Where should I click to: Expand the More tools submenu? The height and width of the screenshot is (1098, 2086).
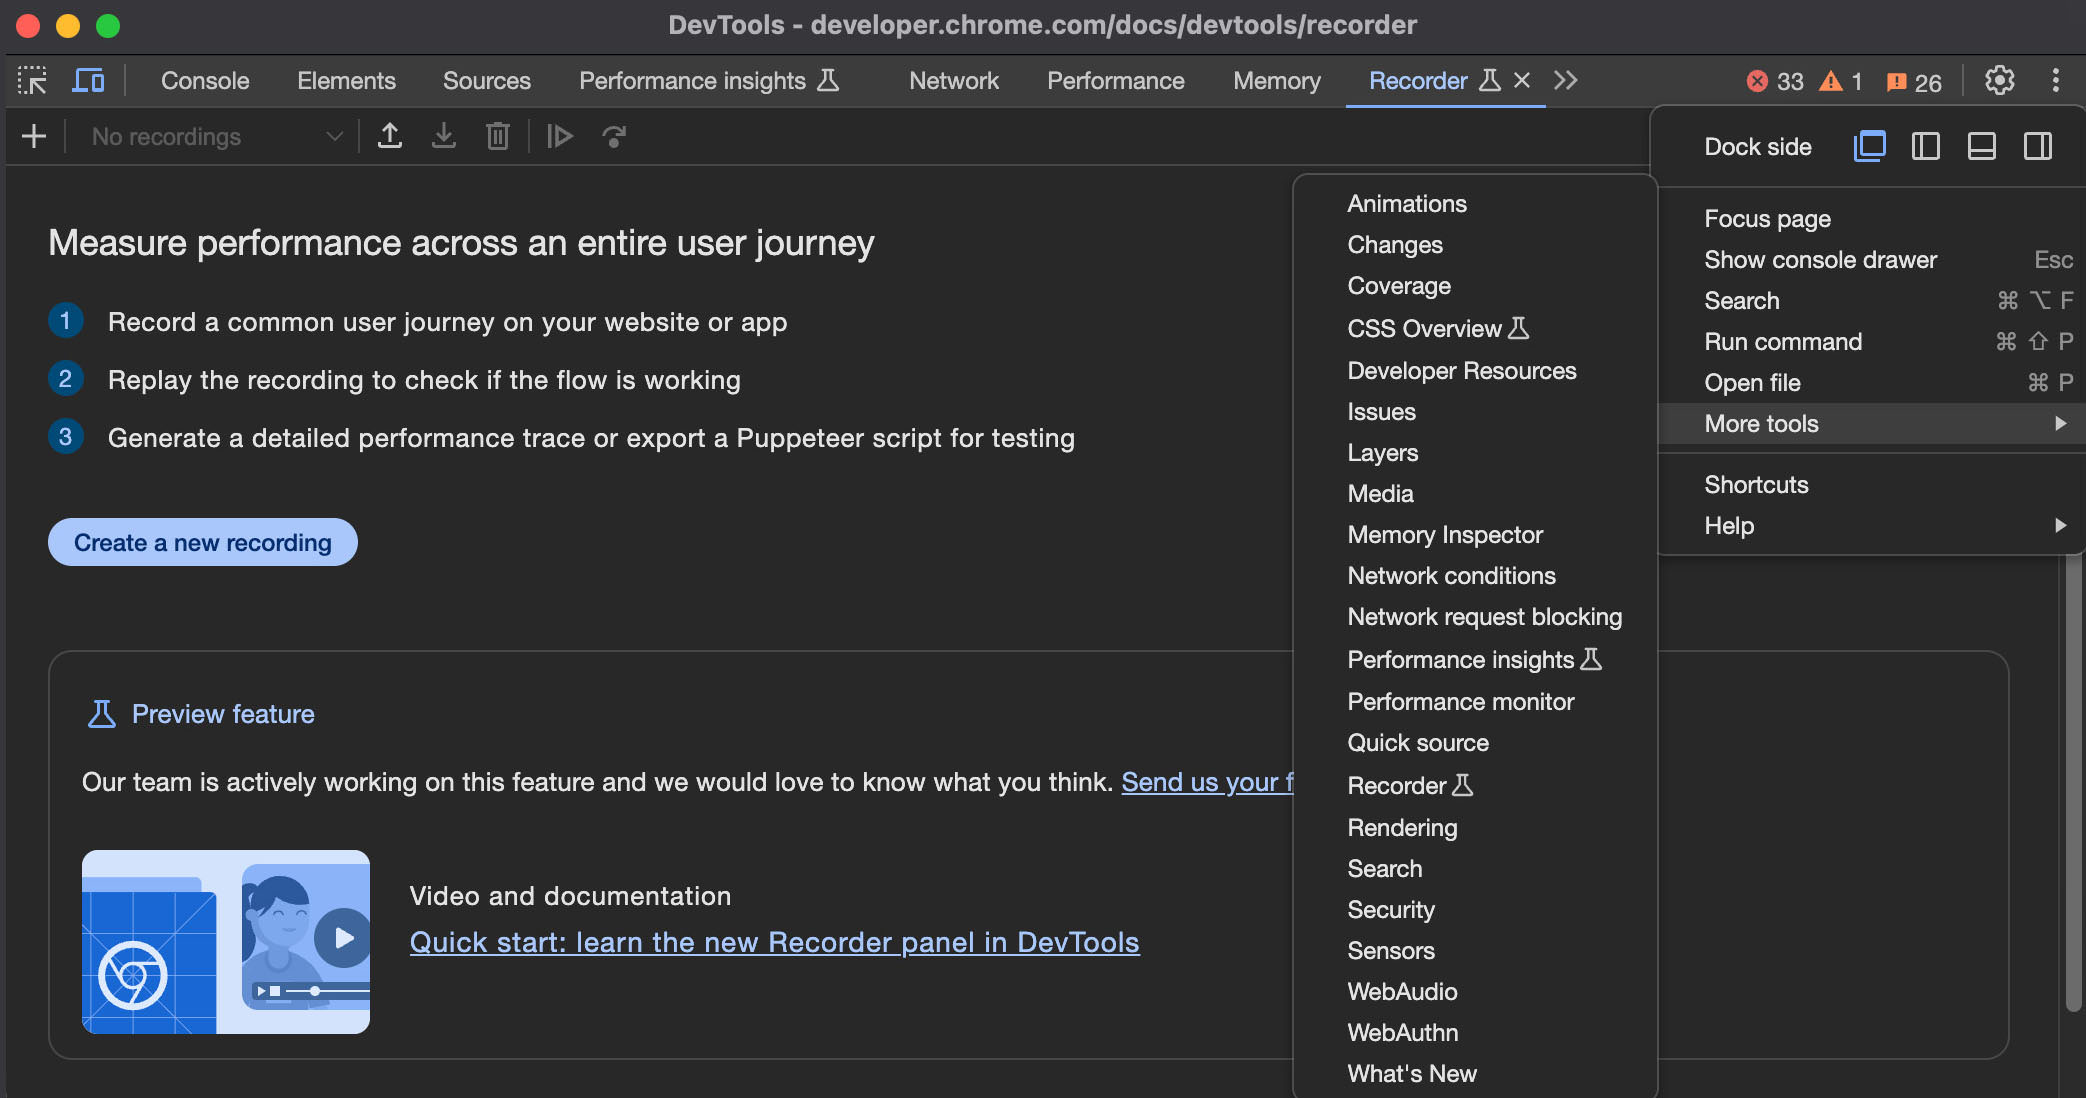click(1871, 423)
